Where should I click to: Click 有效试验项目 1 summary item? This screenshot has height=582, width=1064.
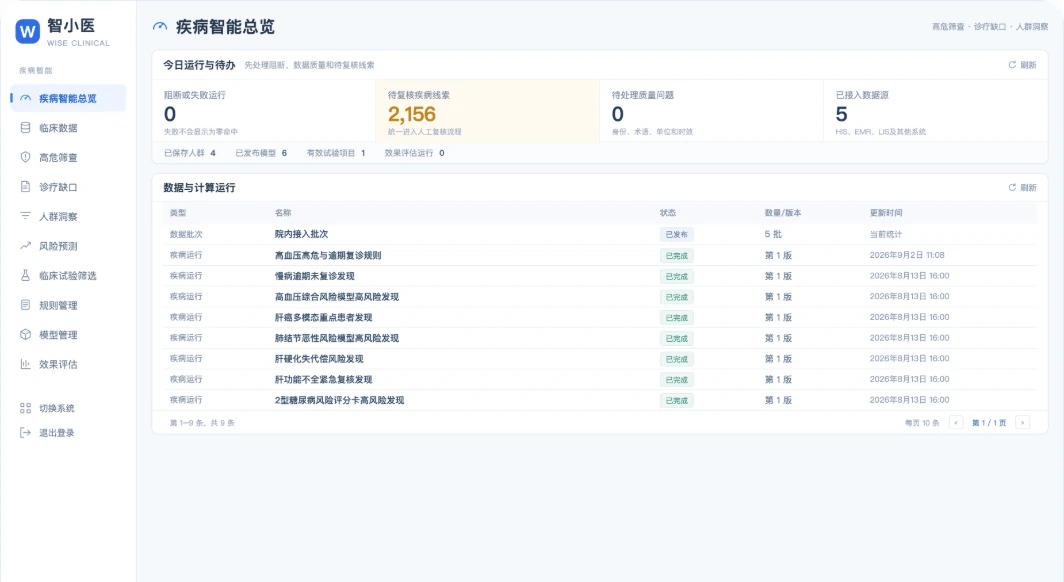[x=336, y=153]
